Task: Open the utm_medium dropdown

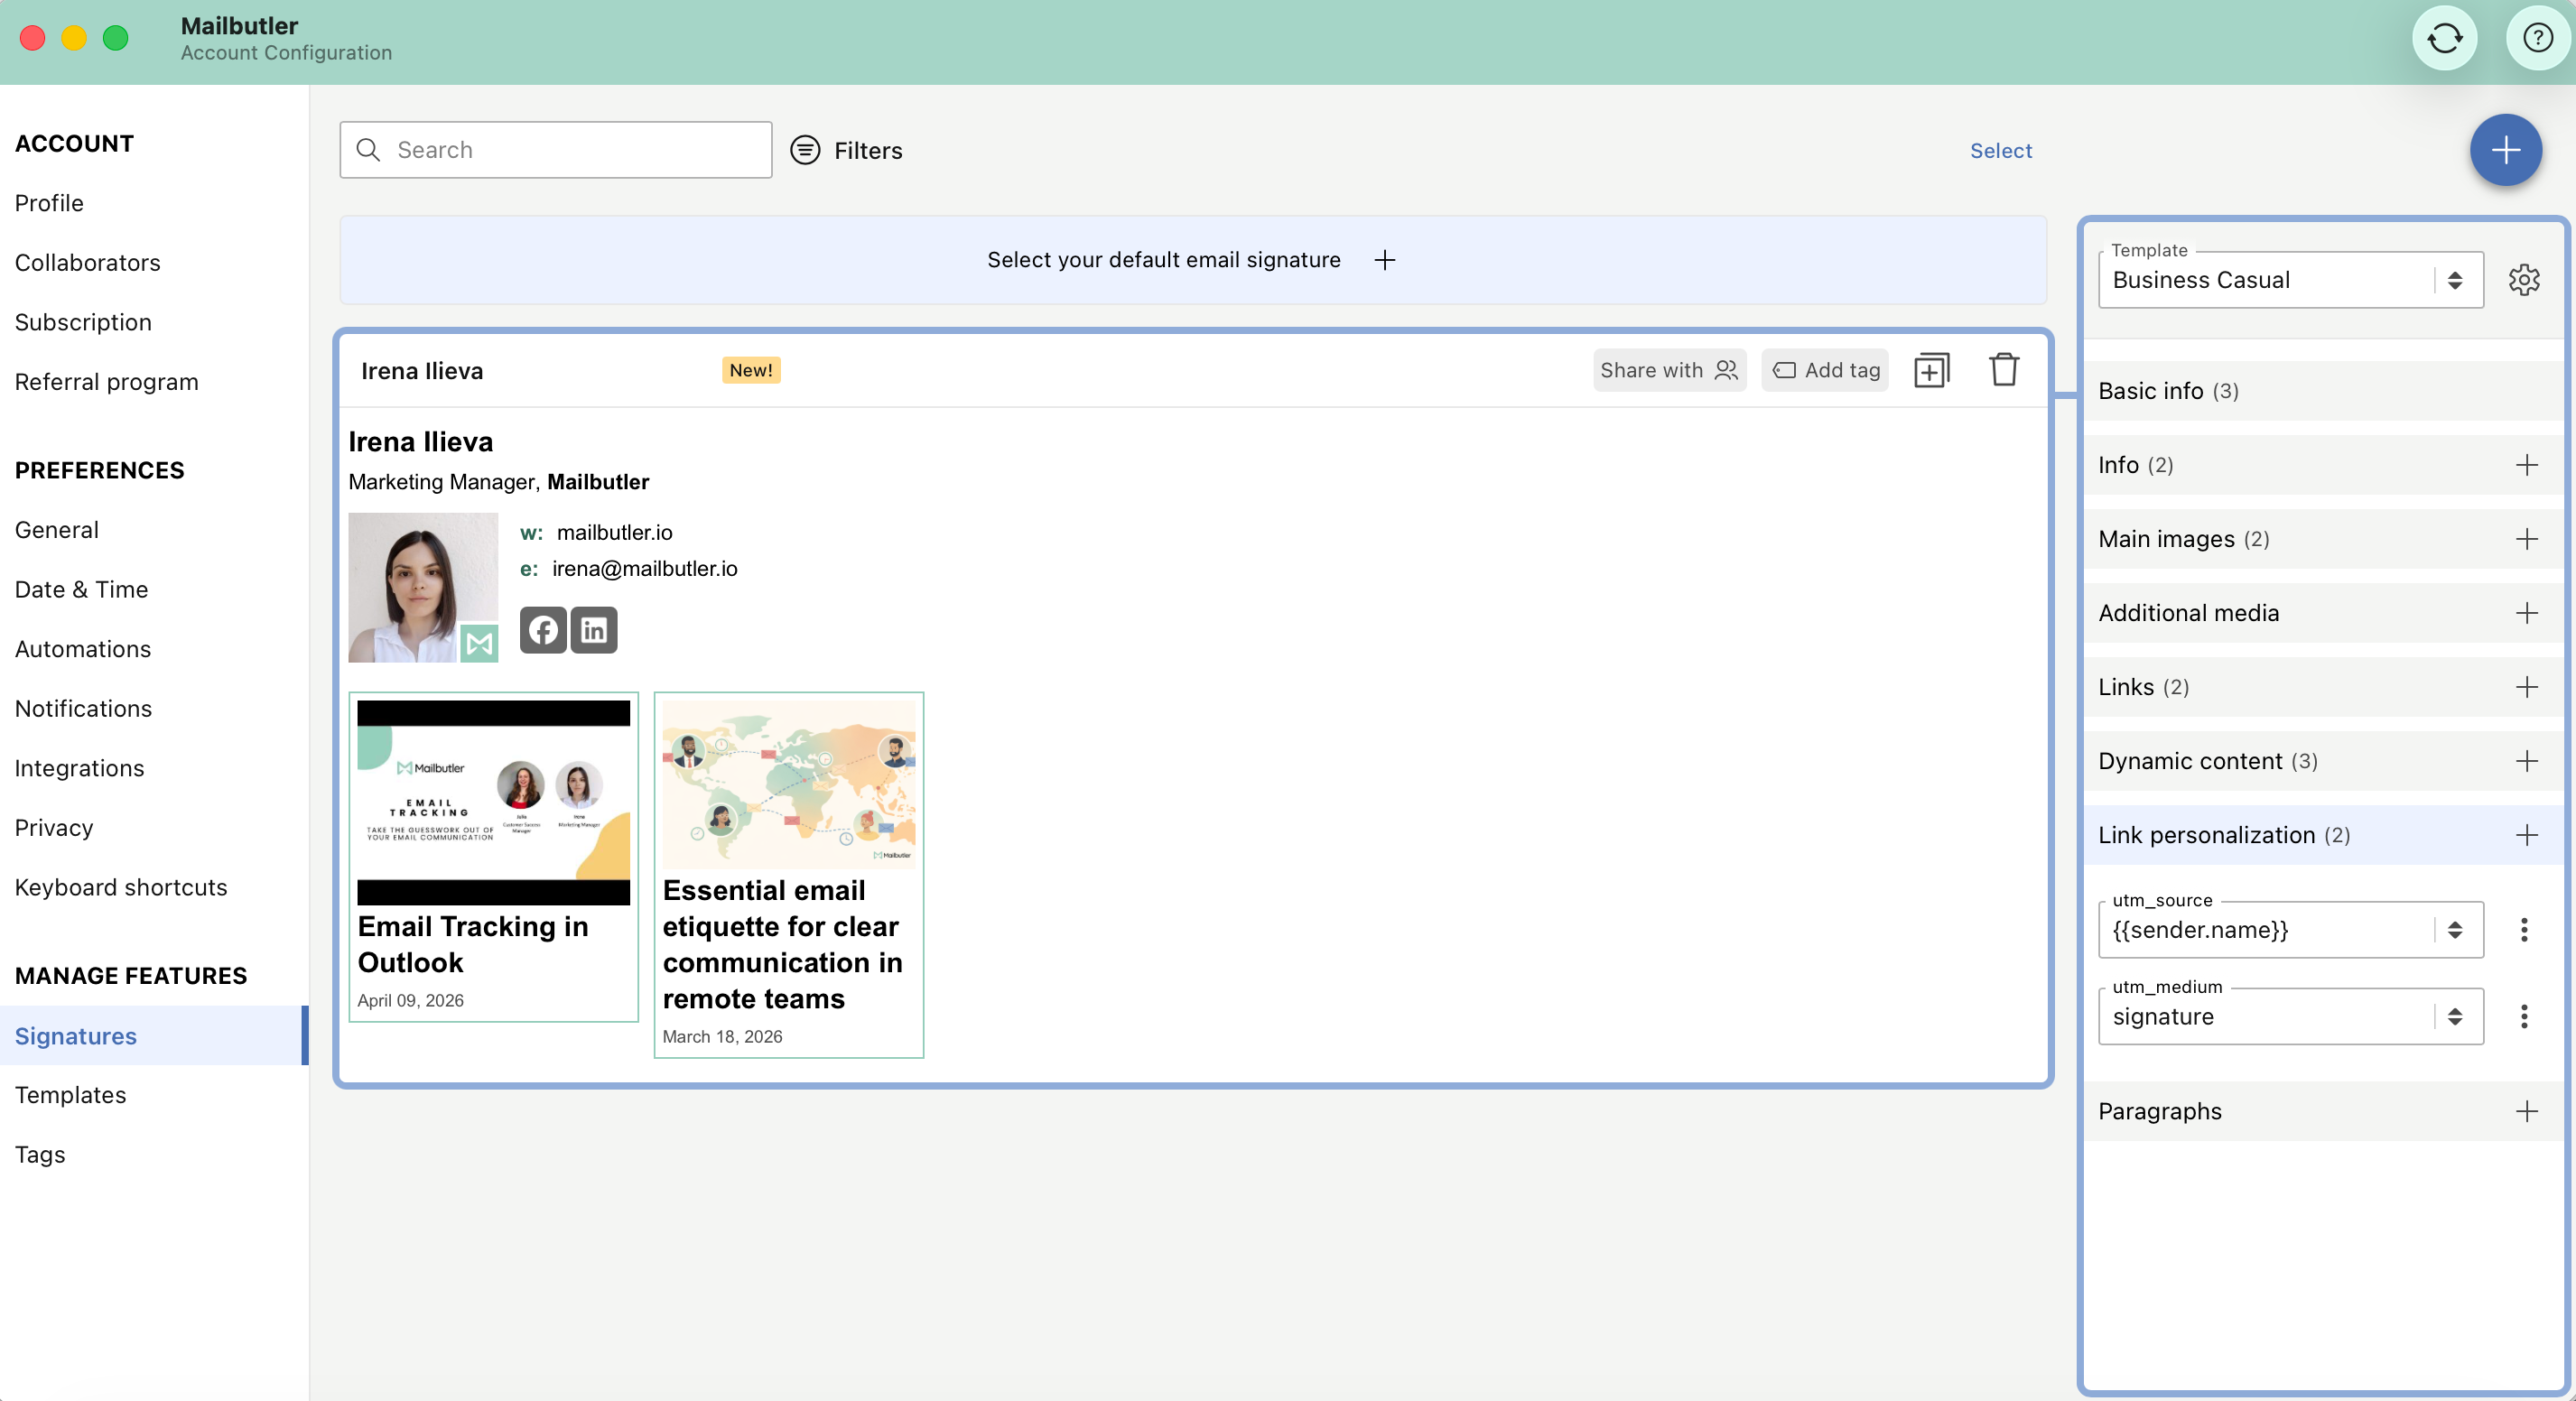Action: 2290,1017
